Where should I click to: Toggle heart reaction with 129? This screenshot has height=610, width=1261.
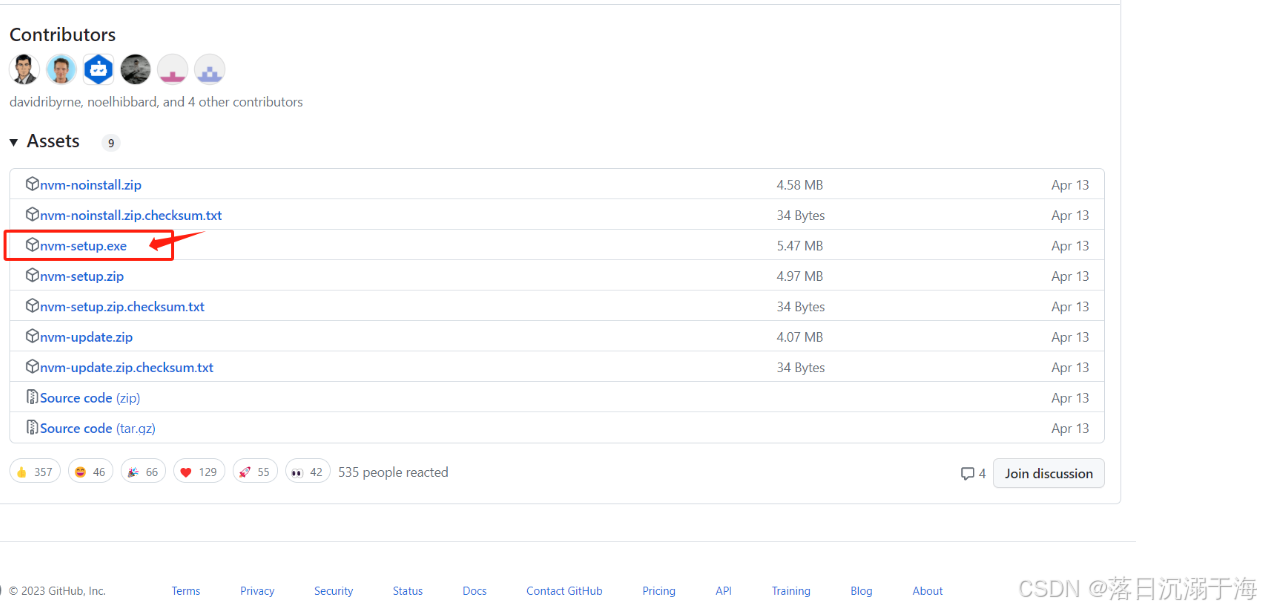pos(200,472)
